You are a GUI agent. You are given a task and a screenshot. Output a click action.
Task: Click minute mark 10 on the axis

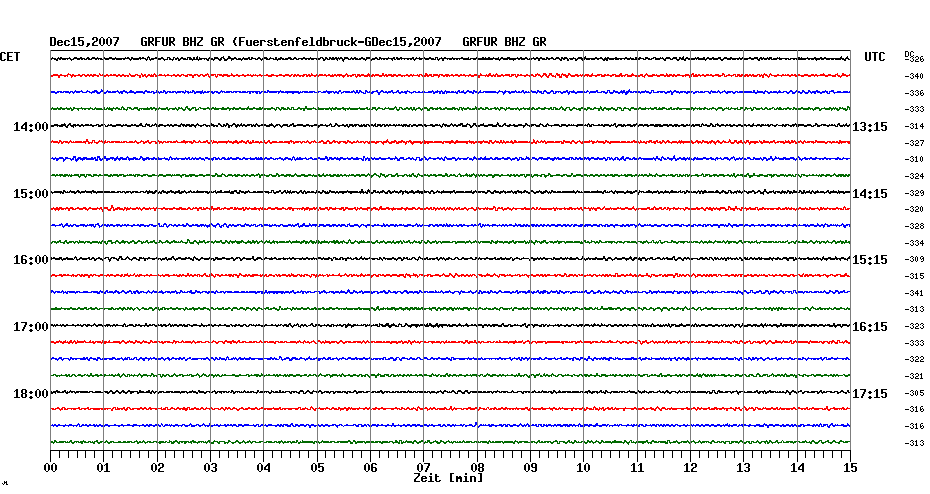[584, 468]
